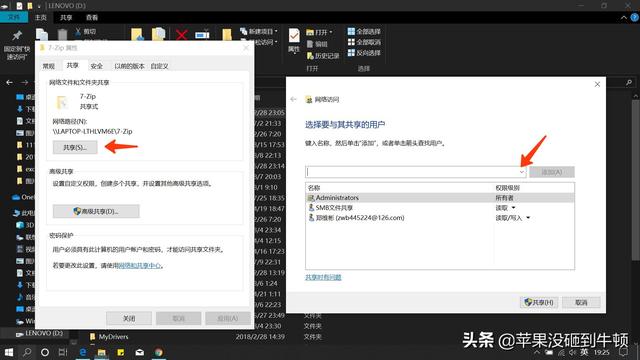Open the 文件 menu in Explorer ribbon

14,17
